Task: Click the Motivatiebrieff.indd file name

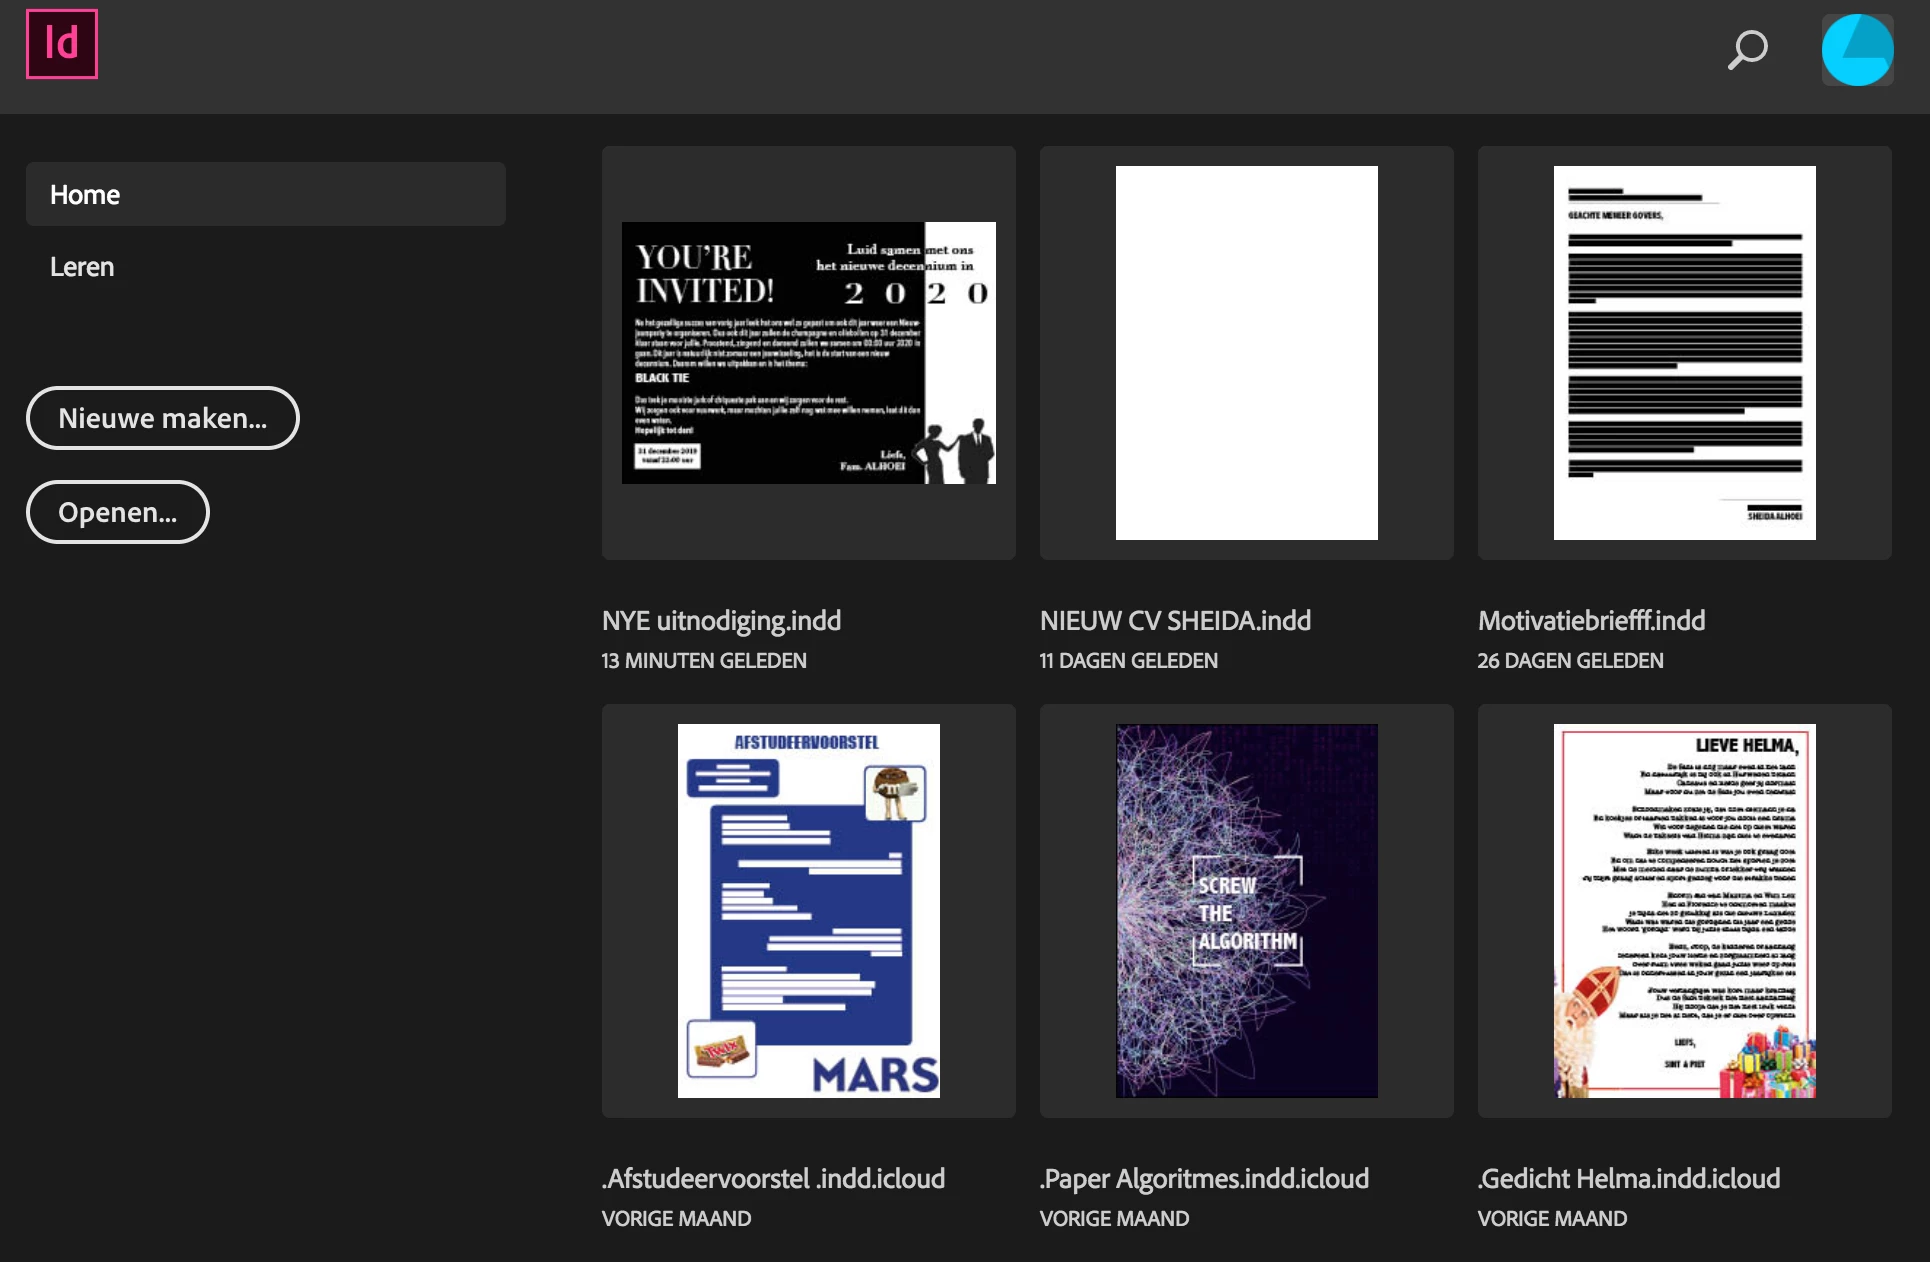Action: [1591, 621]
